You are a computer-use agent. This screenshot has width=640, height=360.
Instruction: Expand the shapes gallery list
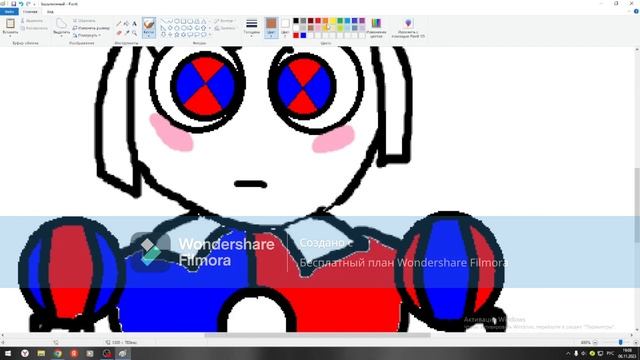tap(210, 35)
